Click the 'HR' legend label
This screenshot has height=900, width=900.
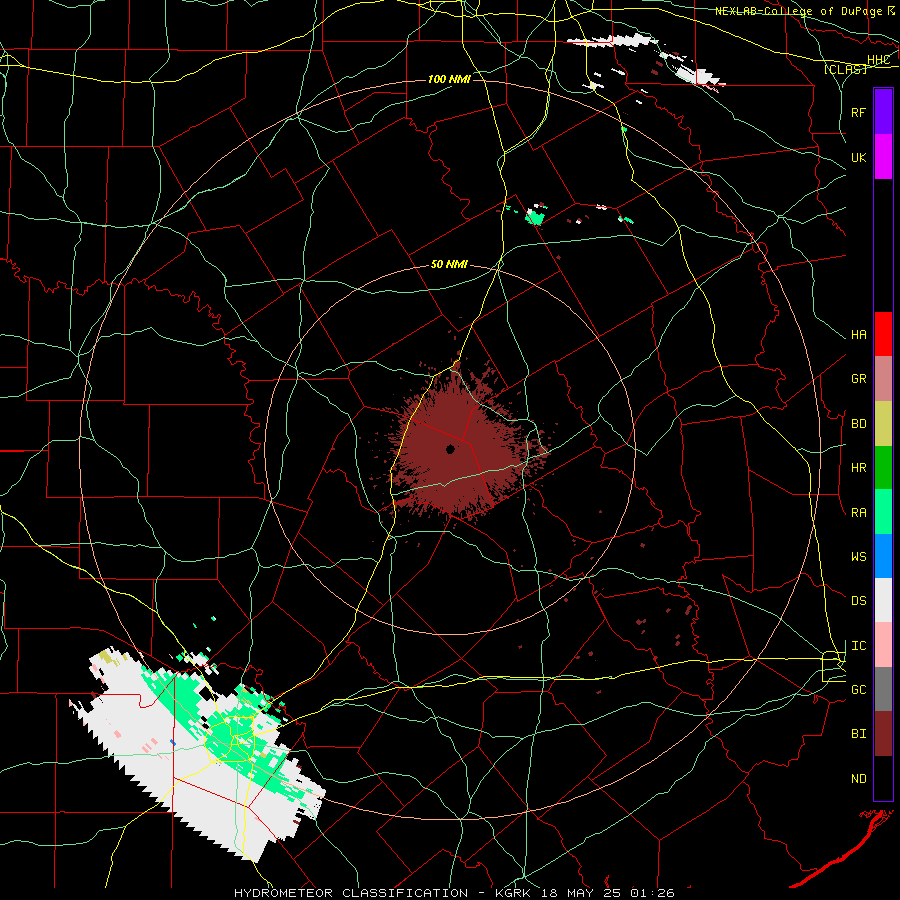[x=858, y=468]
